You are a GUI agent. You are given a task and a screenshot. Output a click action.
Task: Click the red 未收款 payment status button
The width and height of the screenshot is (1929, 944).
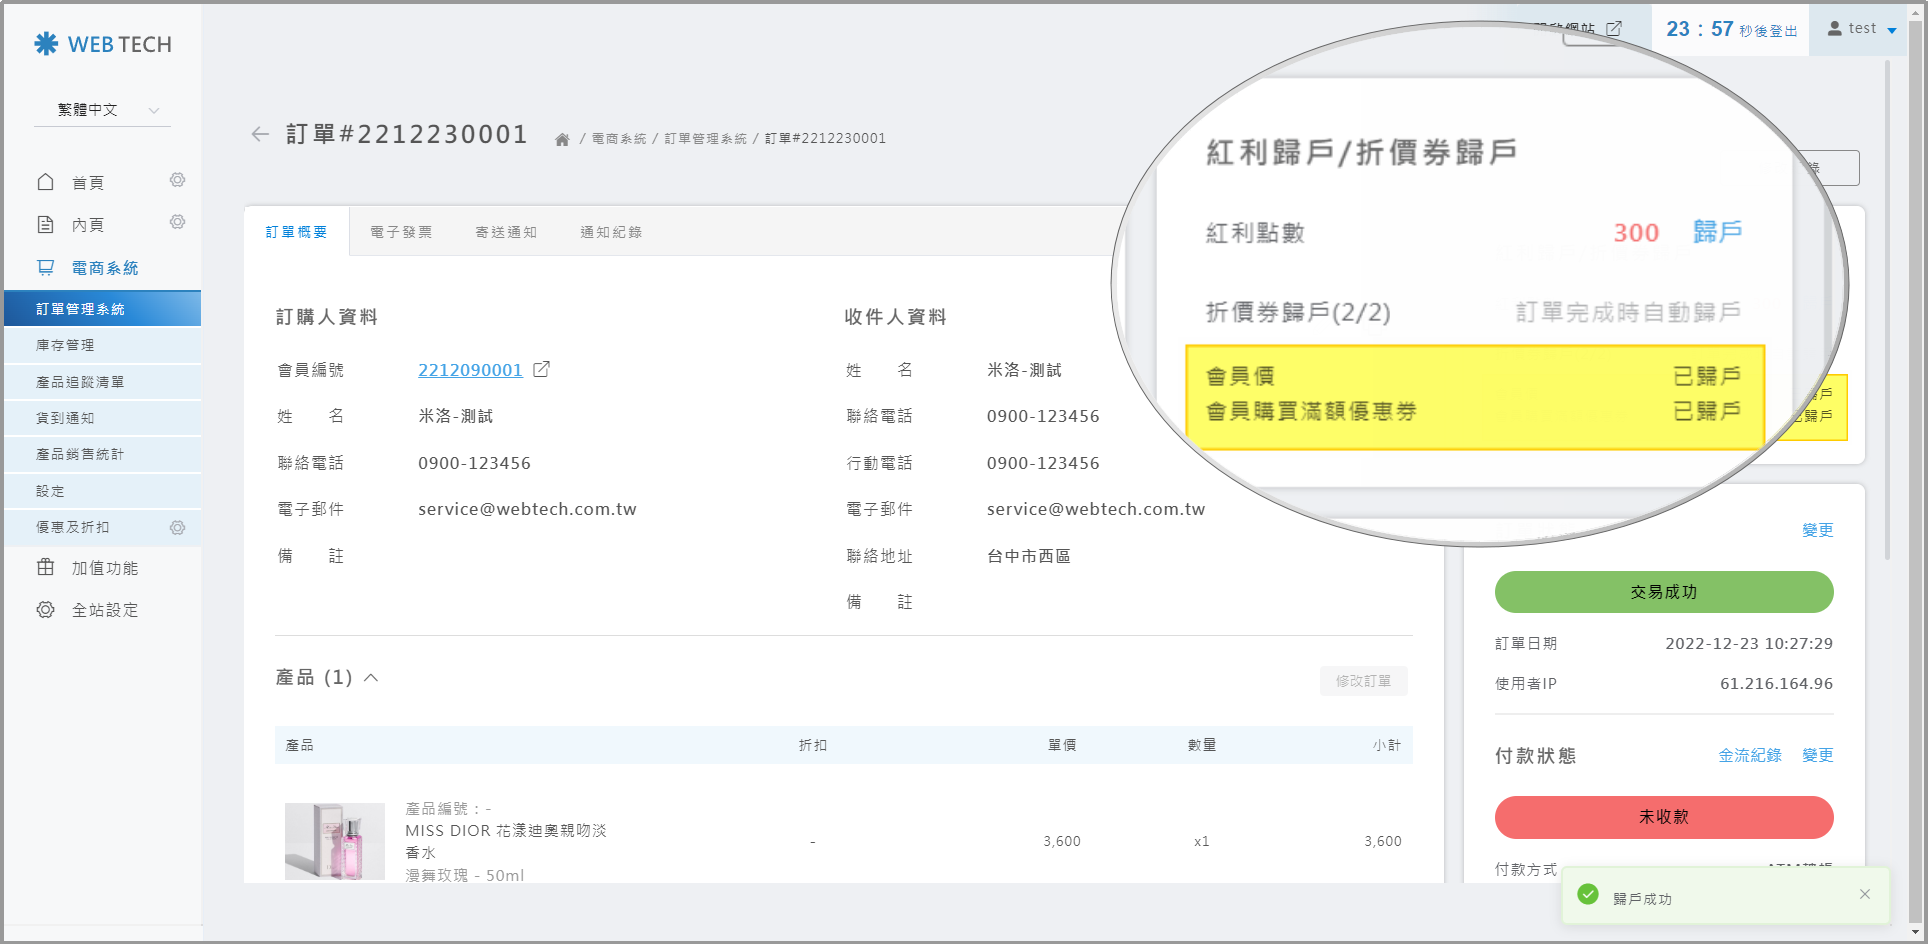click(x=1663, y=817)
